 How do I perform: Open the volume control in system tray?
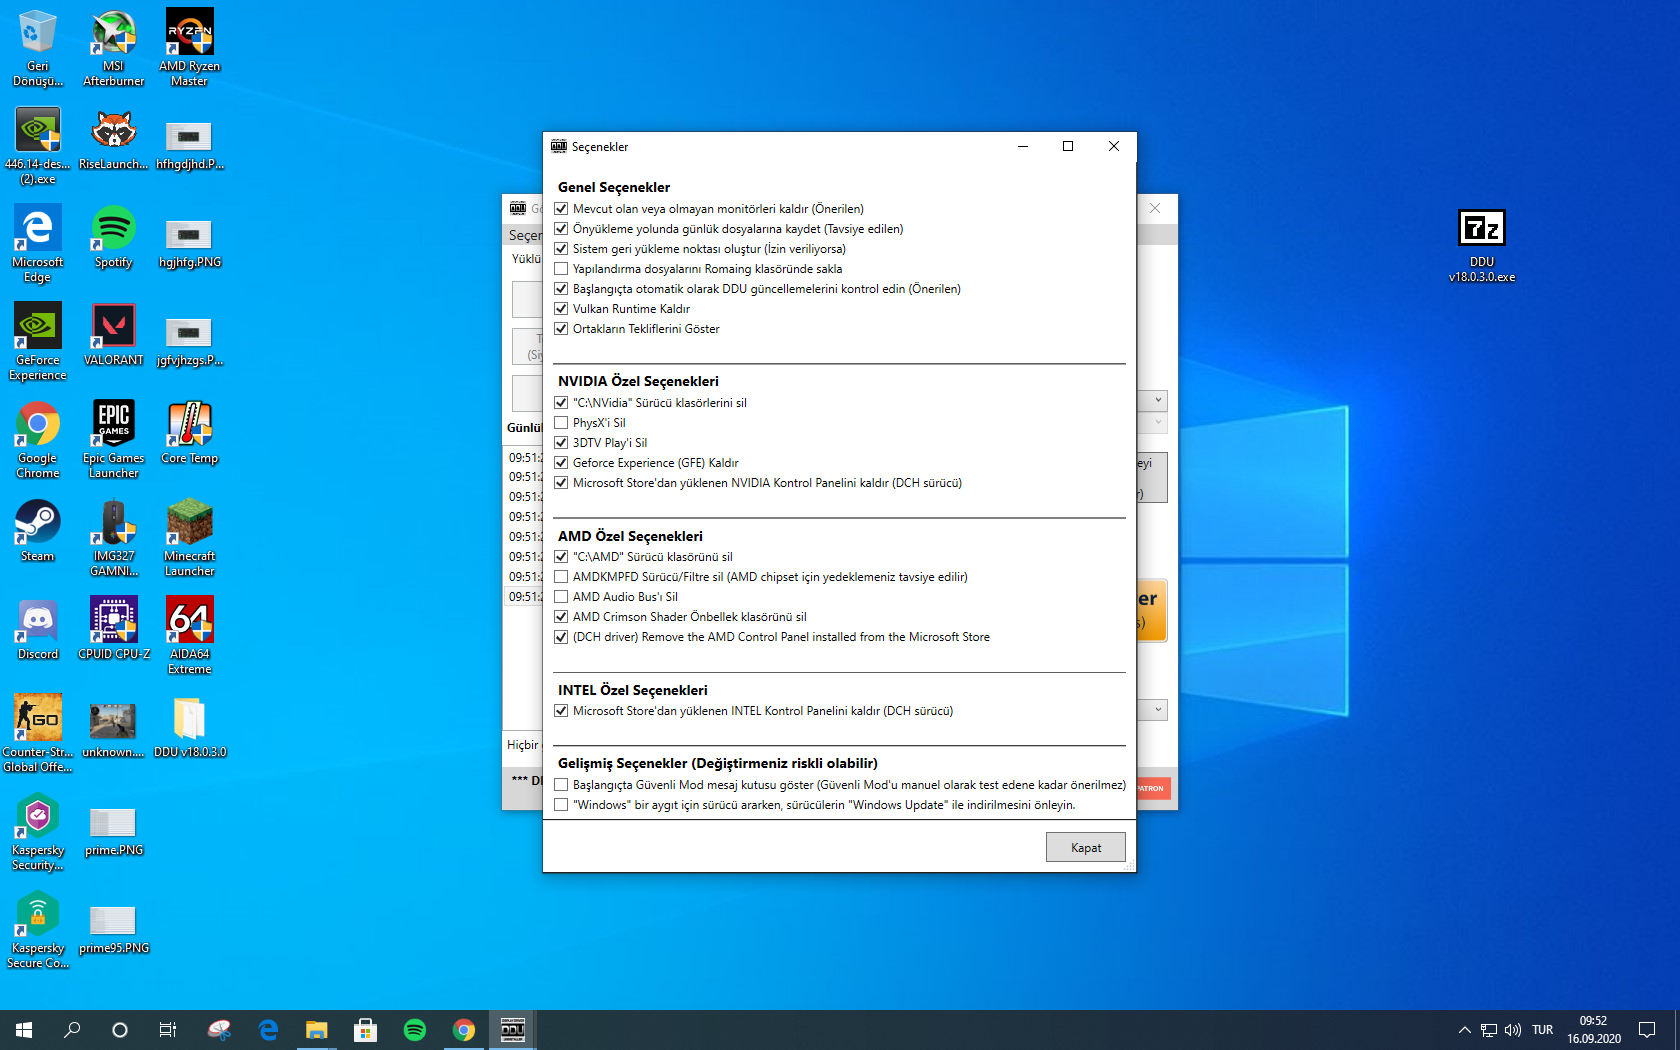tap(1513, 1030)
